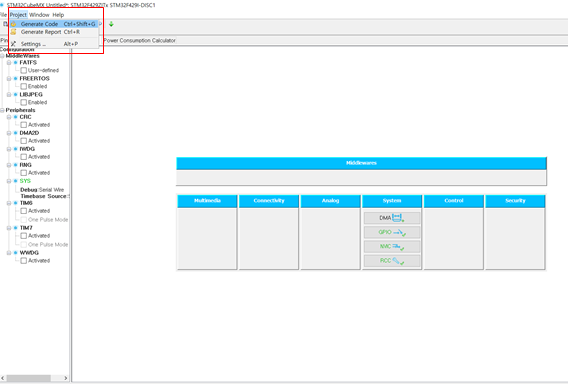
Task: Click the Project menu bar item
Action: [x=18, y=15]
